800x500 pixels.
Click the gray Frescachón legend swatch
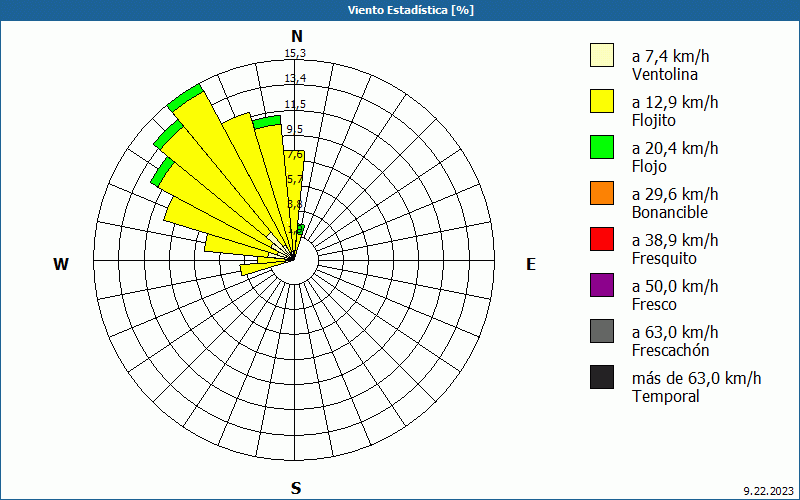pyautogui.click(x=602, y=331)
